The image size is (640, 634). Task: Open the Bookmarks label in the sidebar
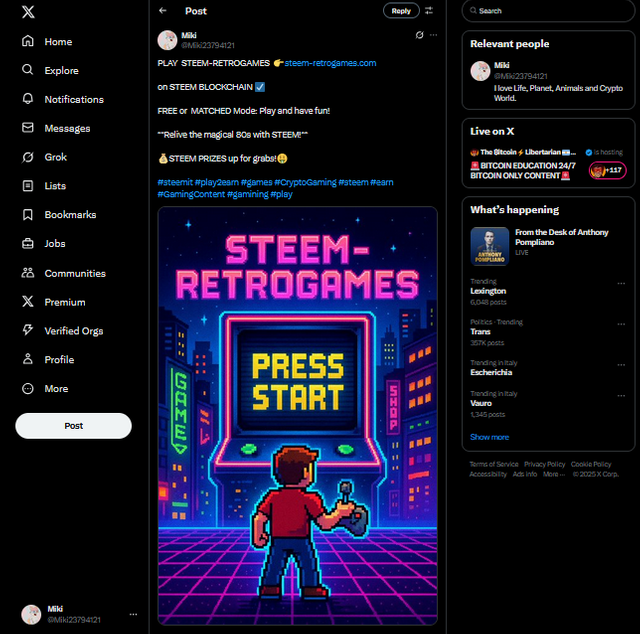(x=70, y=215)
